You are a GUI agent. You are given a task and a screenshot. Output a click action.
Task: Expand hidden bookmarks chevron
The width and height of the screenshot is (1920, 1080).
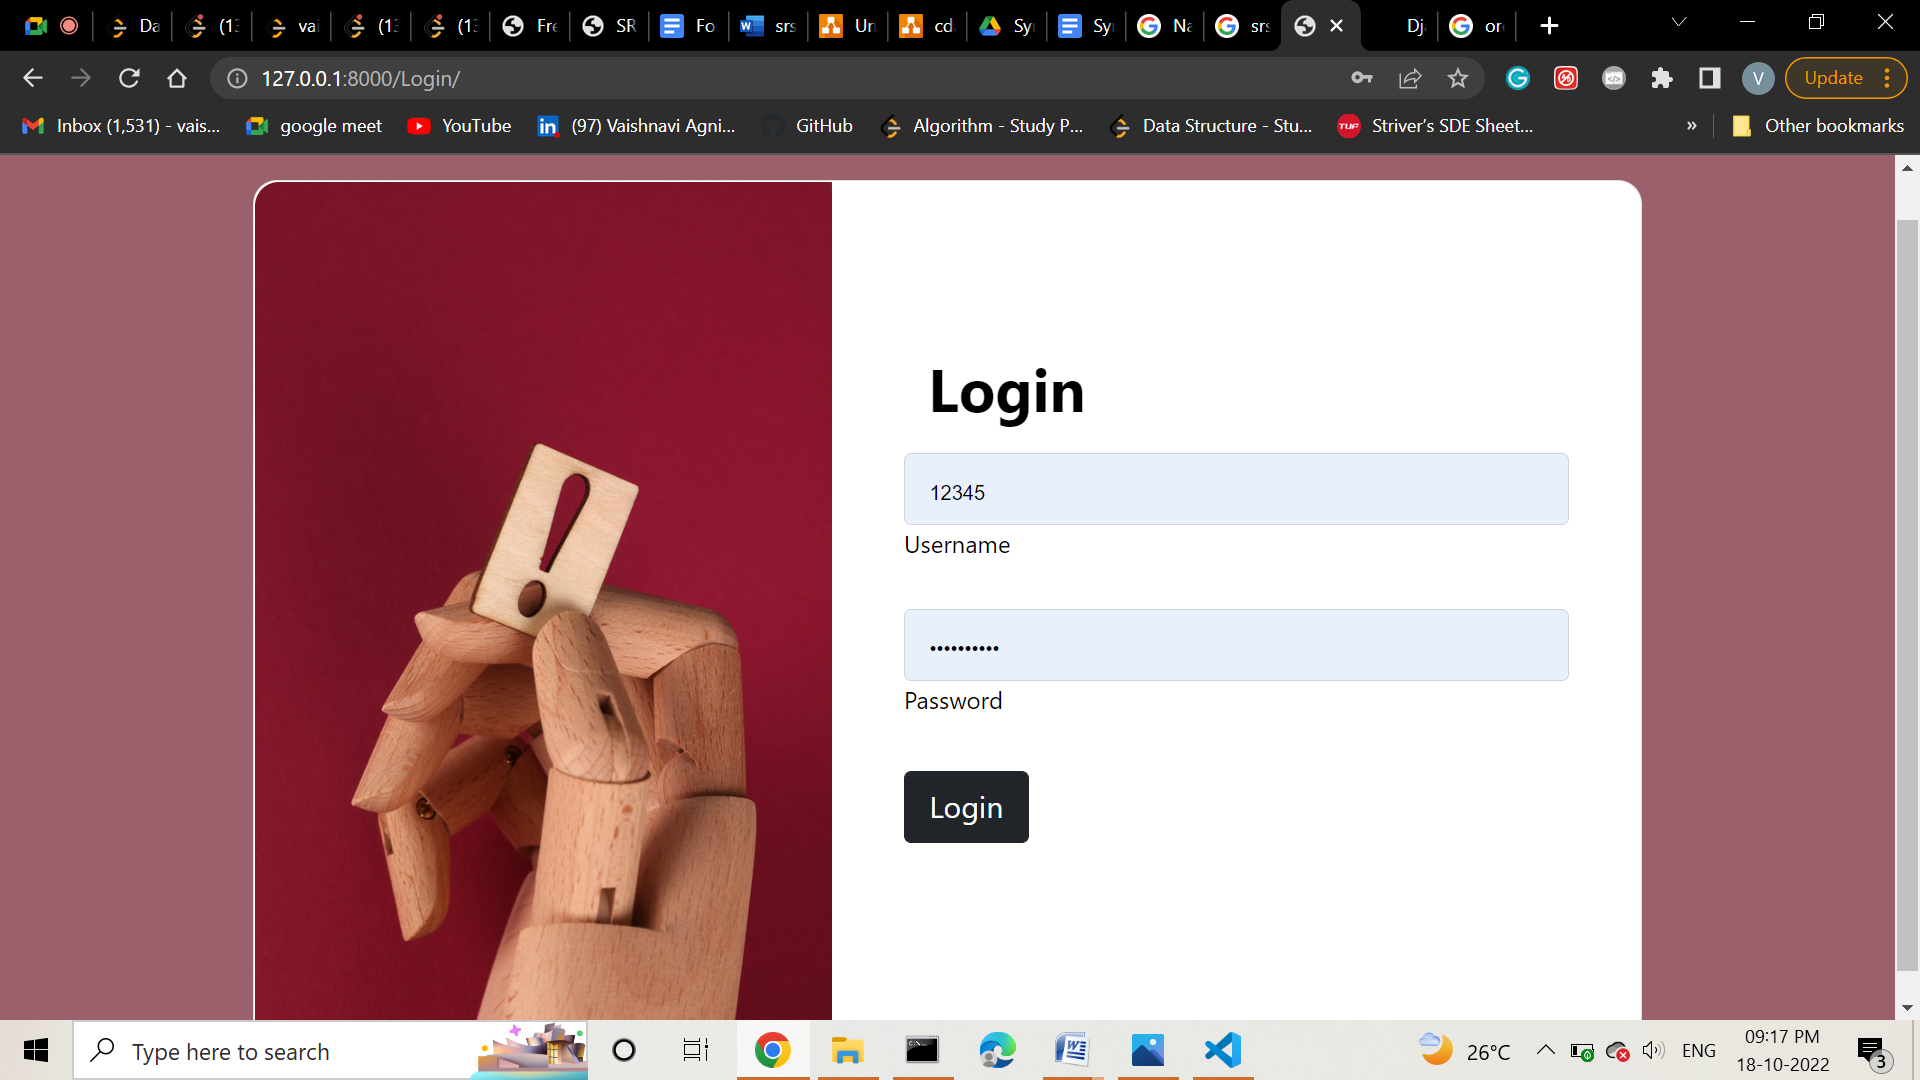pos(1692,126)
